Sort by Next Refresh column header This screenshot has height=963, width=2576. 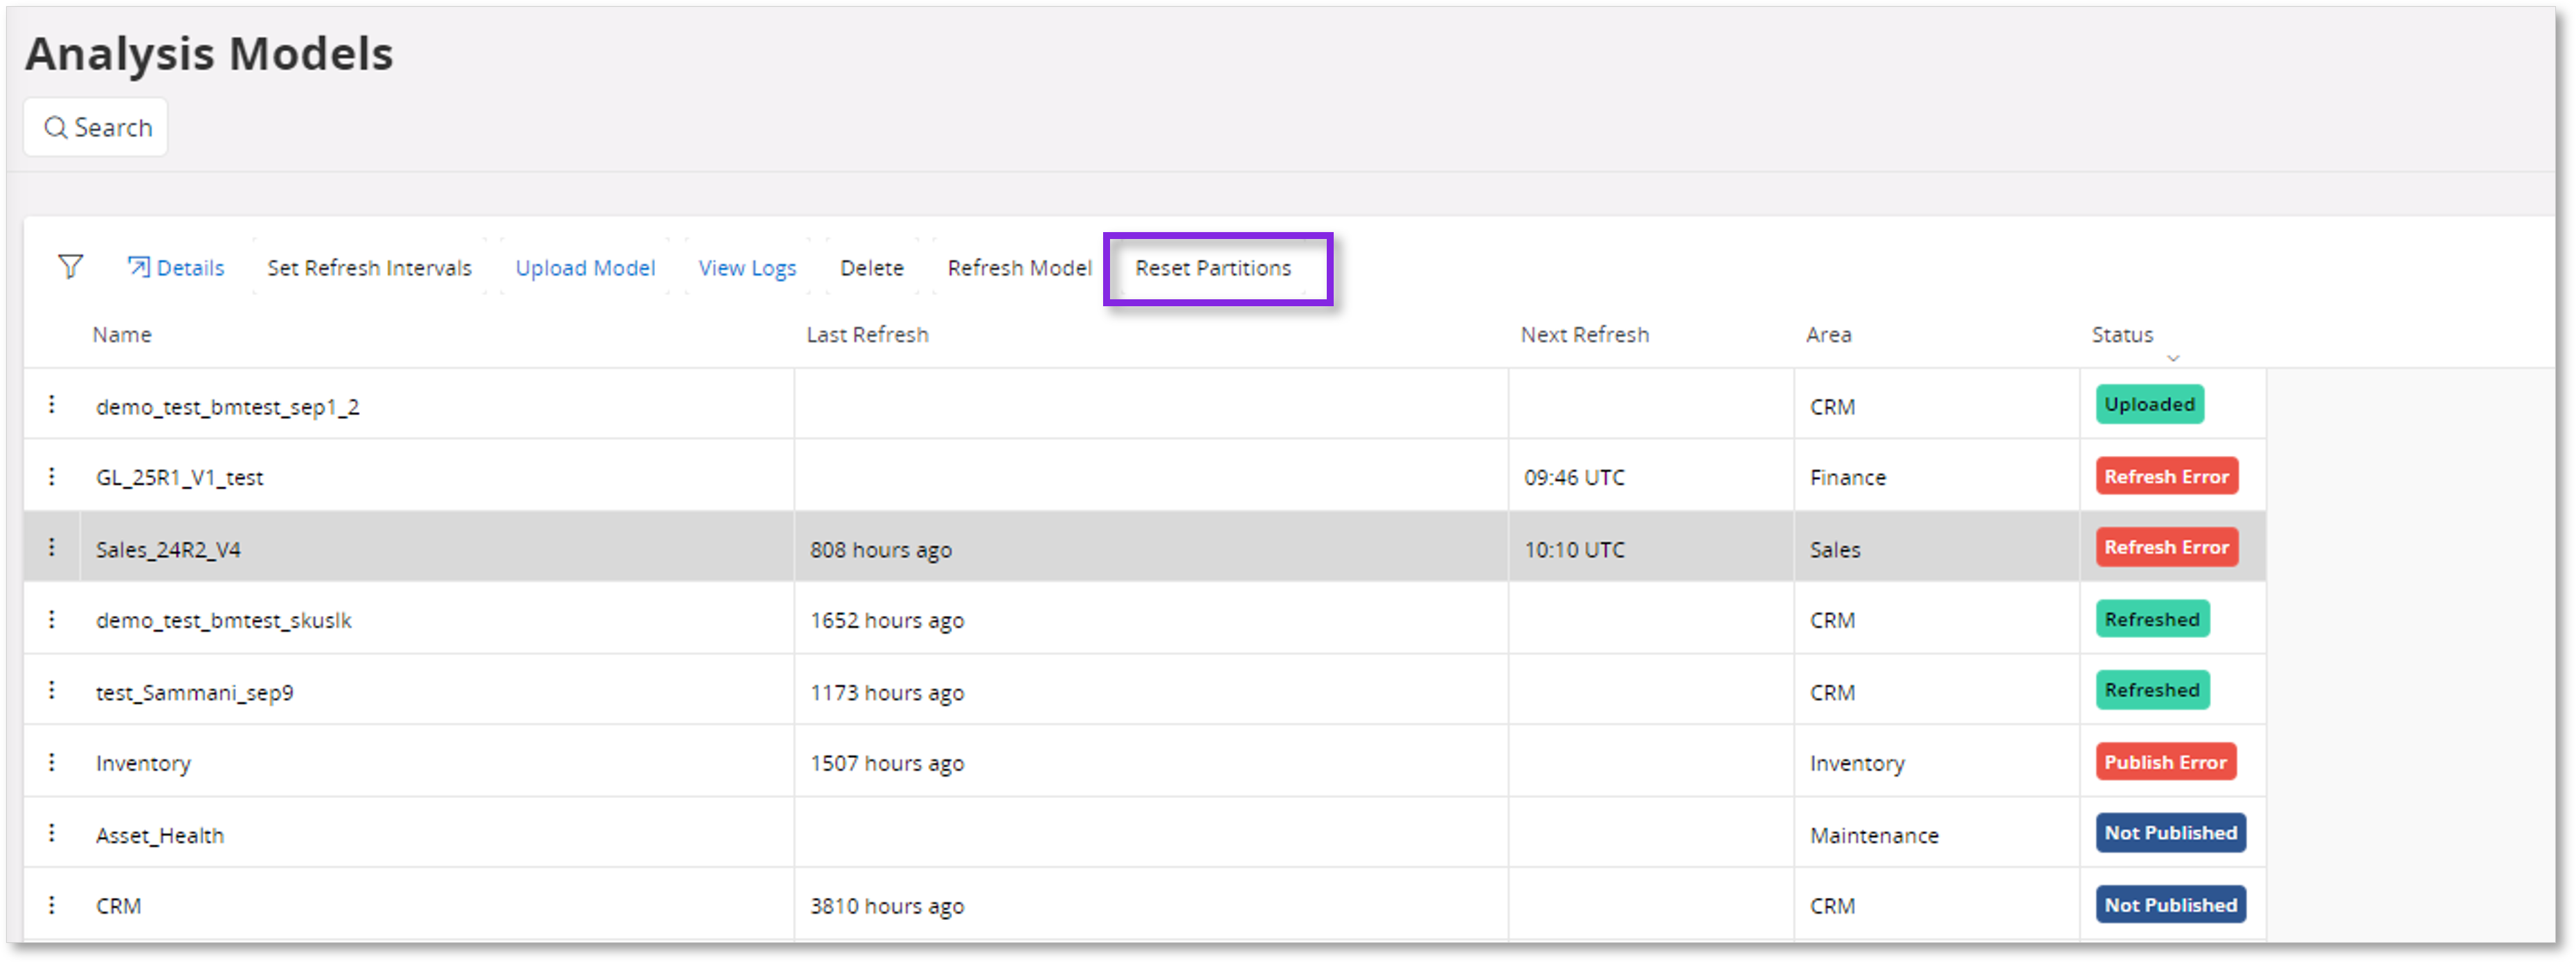click(x=1584, y=335)
